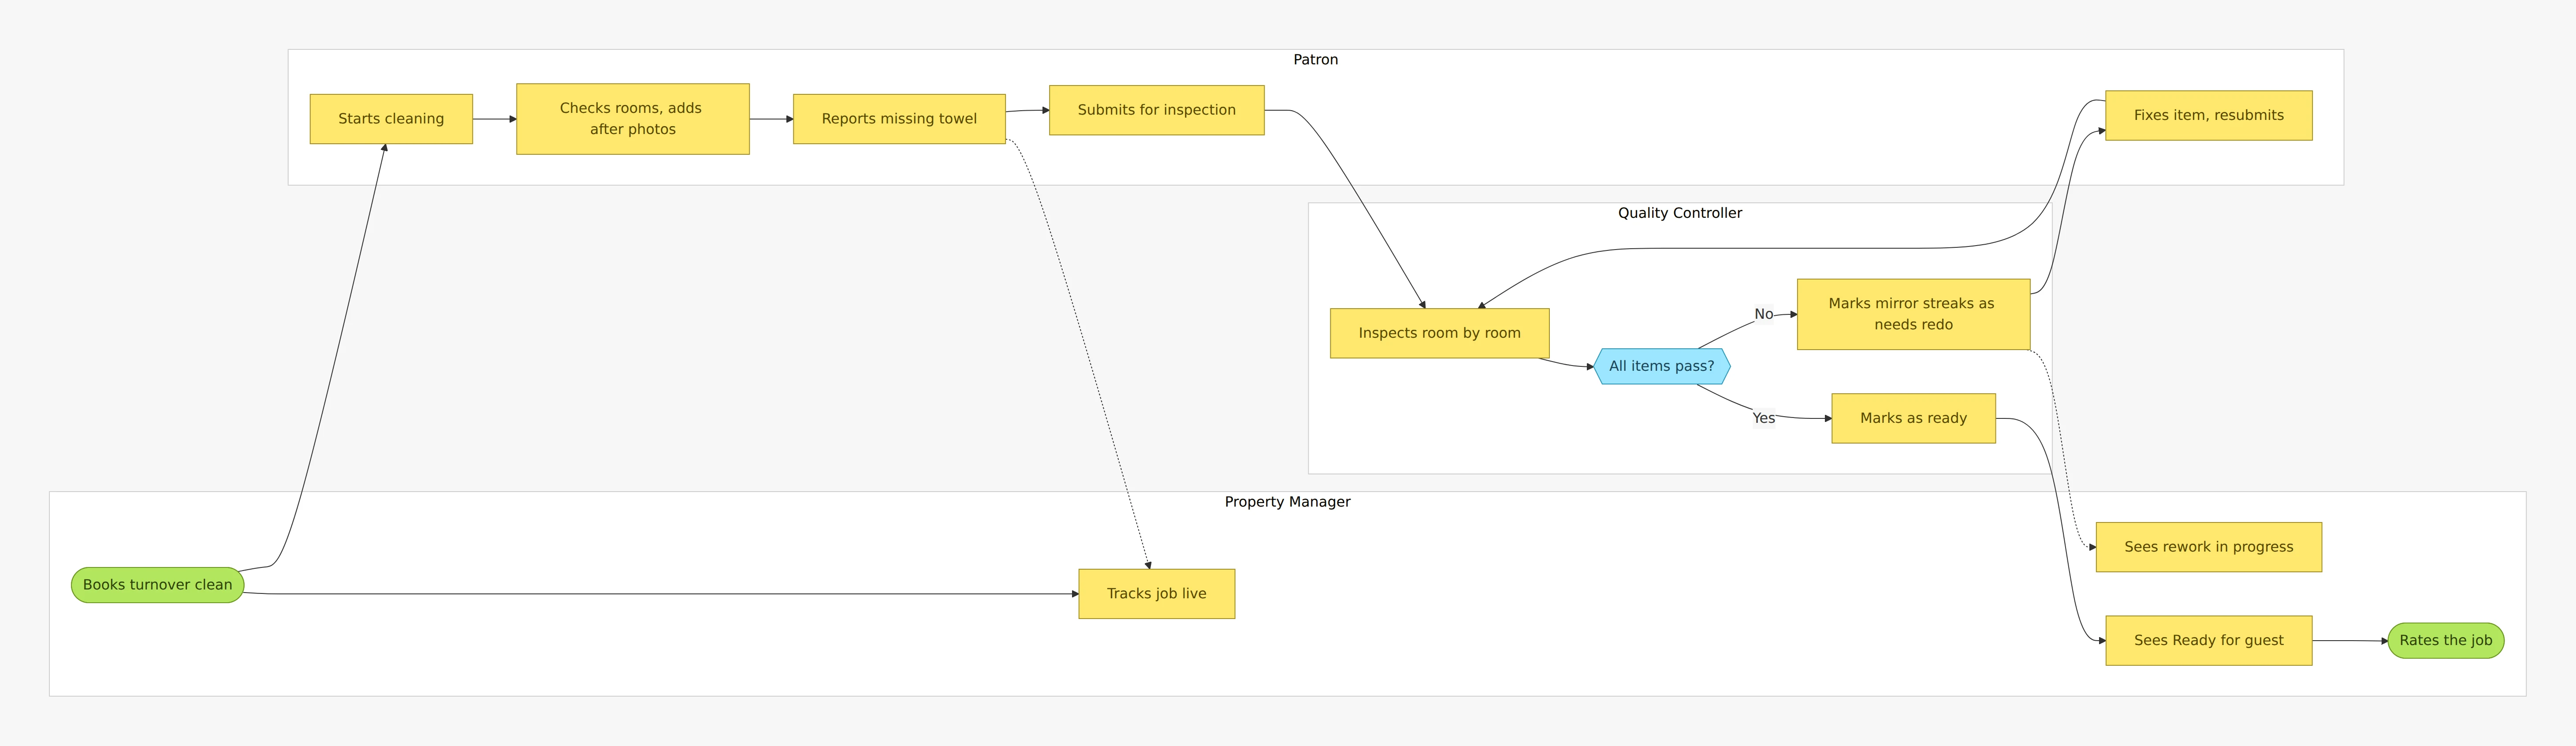2576x746 pixels.
Task: Select the 'Starts cleaning' node
Action: [391, 119]
